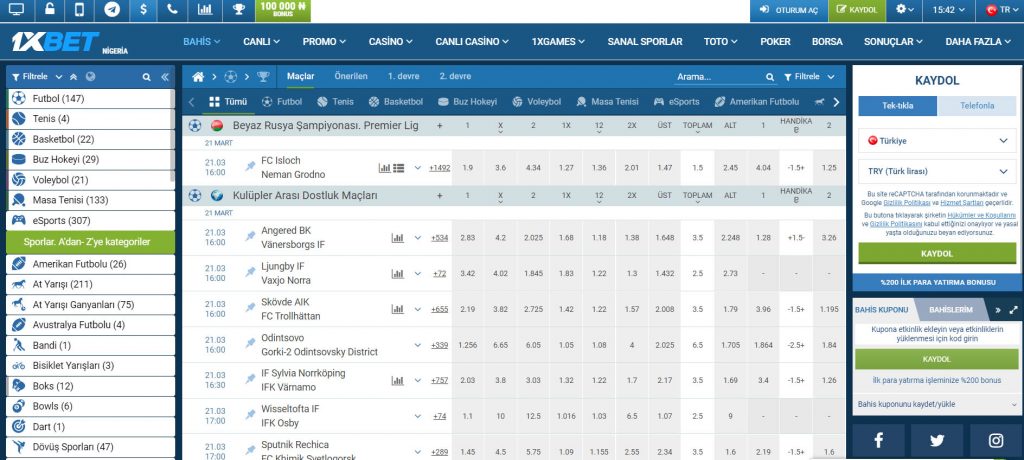The image size is (1024, 460).
Task: Click the home icon in breadcrumb
Action: [x=198, y=77]
